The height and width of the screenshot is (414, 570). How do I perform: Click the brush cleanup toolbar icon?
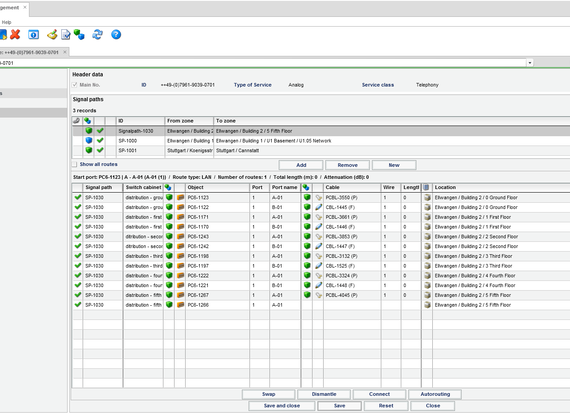pyautogui.click(x=52, y=35)
